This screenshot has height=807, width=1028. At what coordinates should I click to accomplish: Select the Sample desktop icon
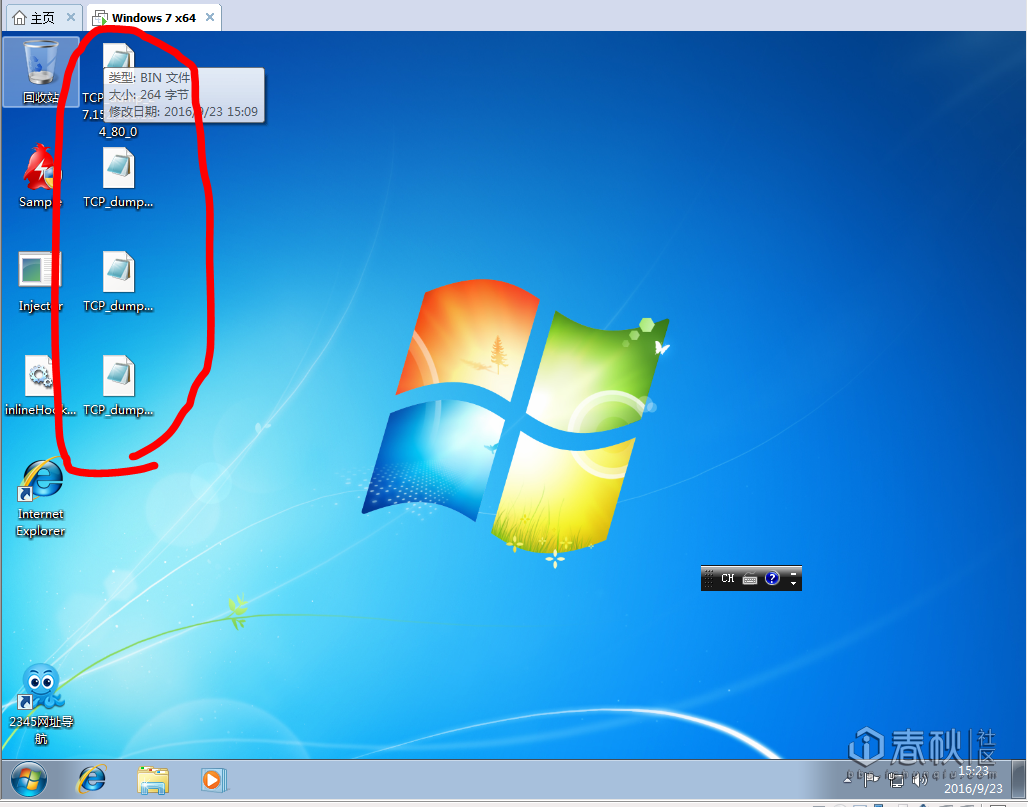click(41, 176)
